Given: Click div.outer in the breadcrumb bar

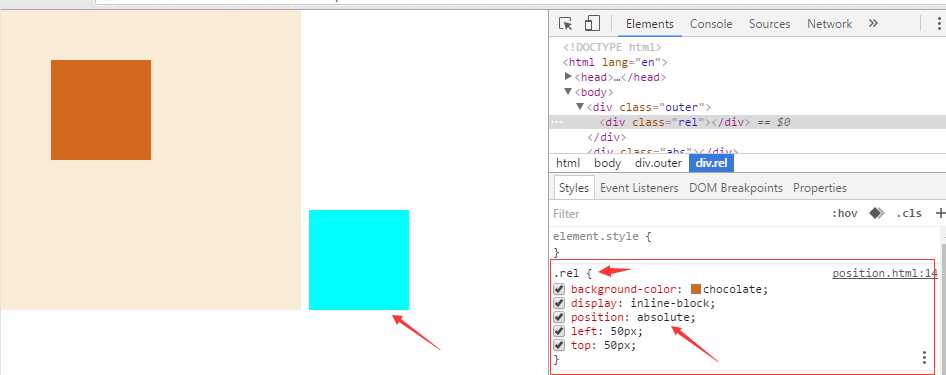Looking at the screenshot, I should [658, 163].
